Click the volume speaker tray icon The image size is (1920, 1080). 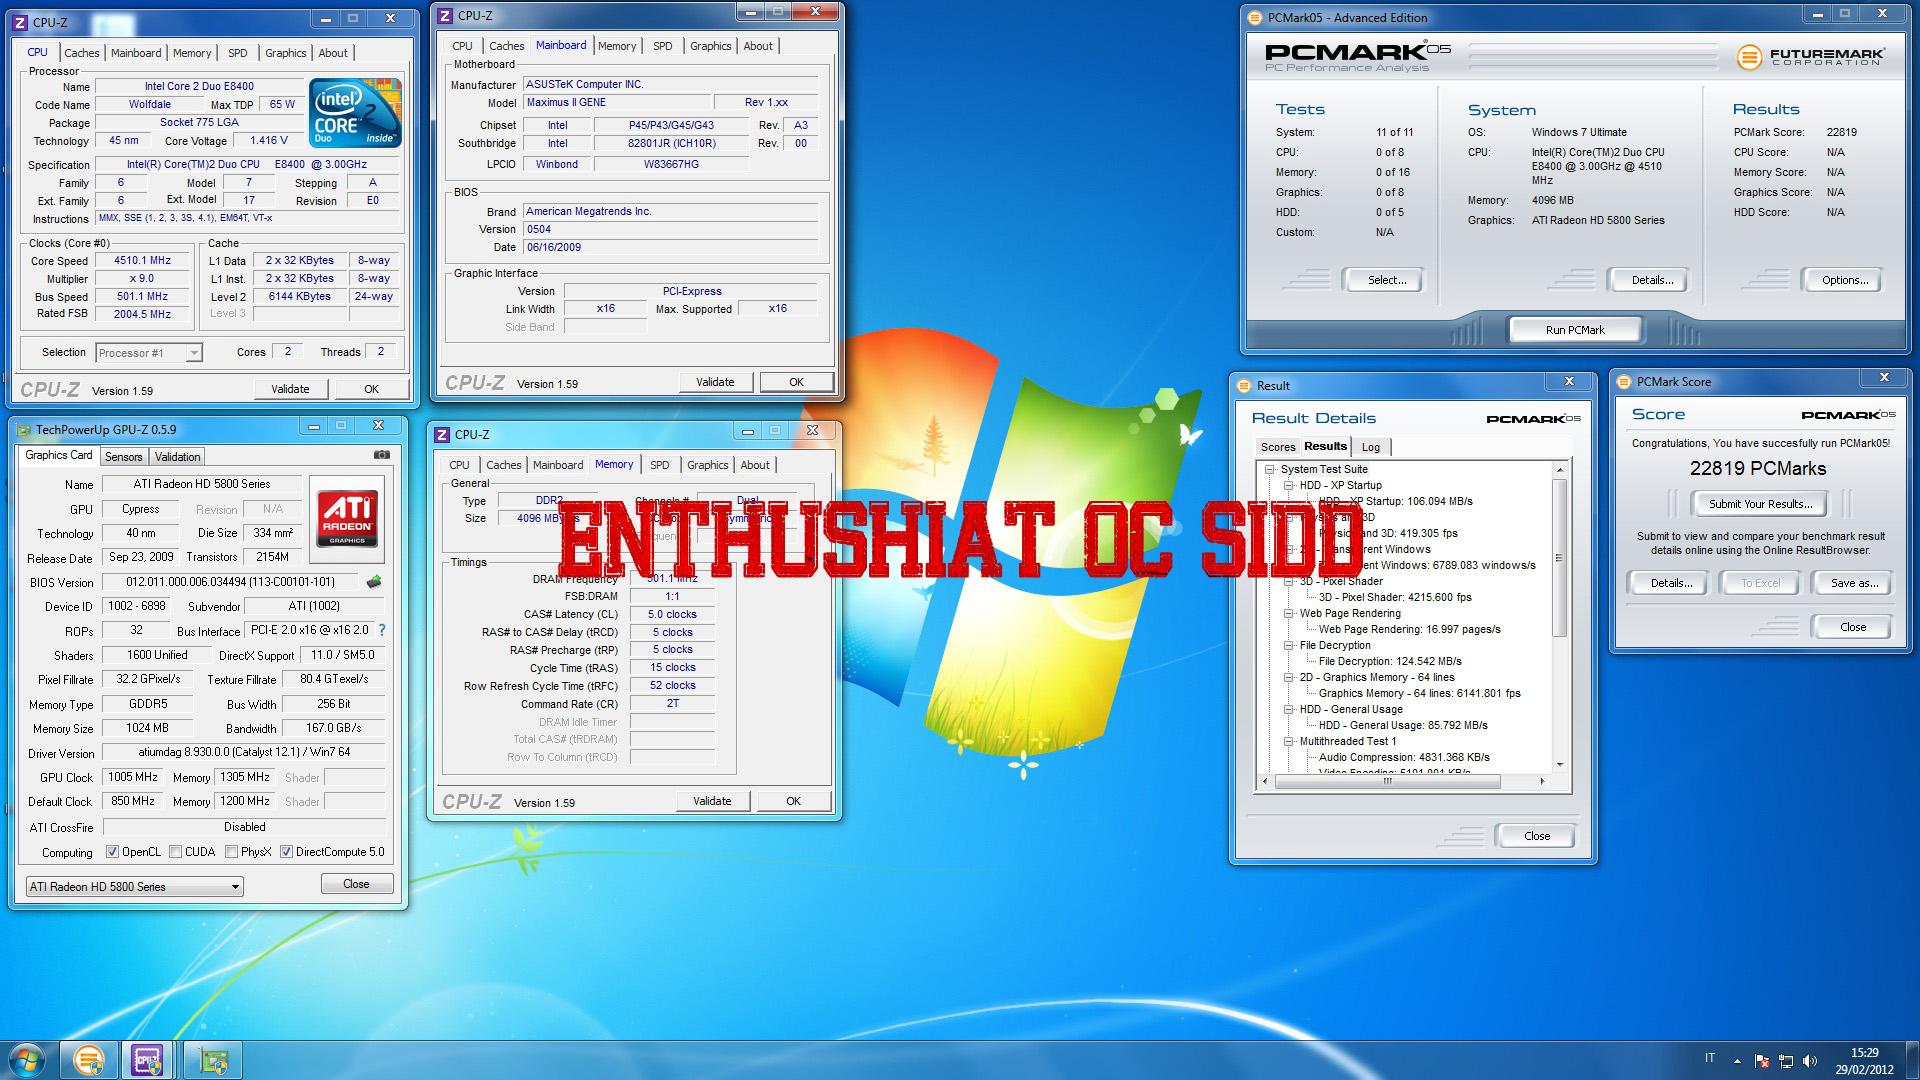point(1810,1061)
